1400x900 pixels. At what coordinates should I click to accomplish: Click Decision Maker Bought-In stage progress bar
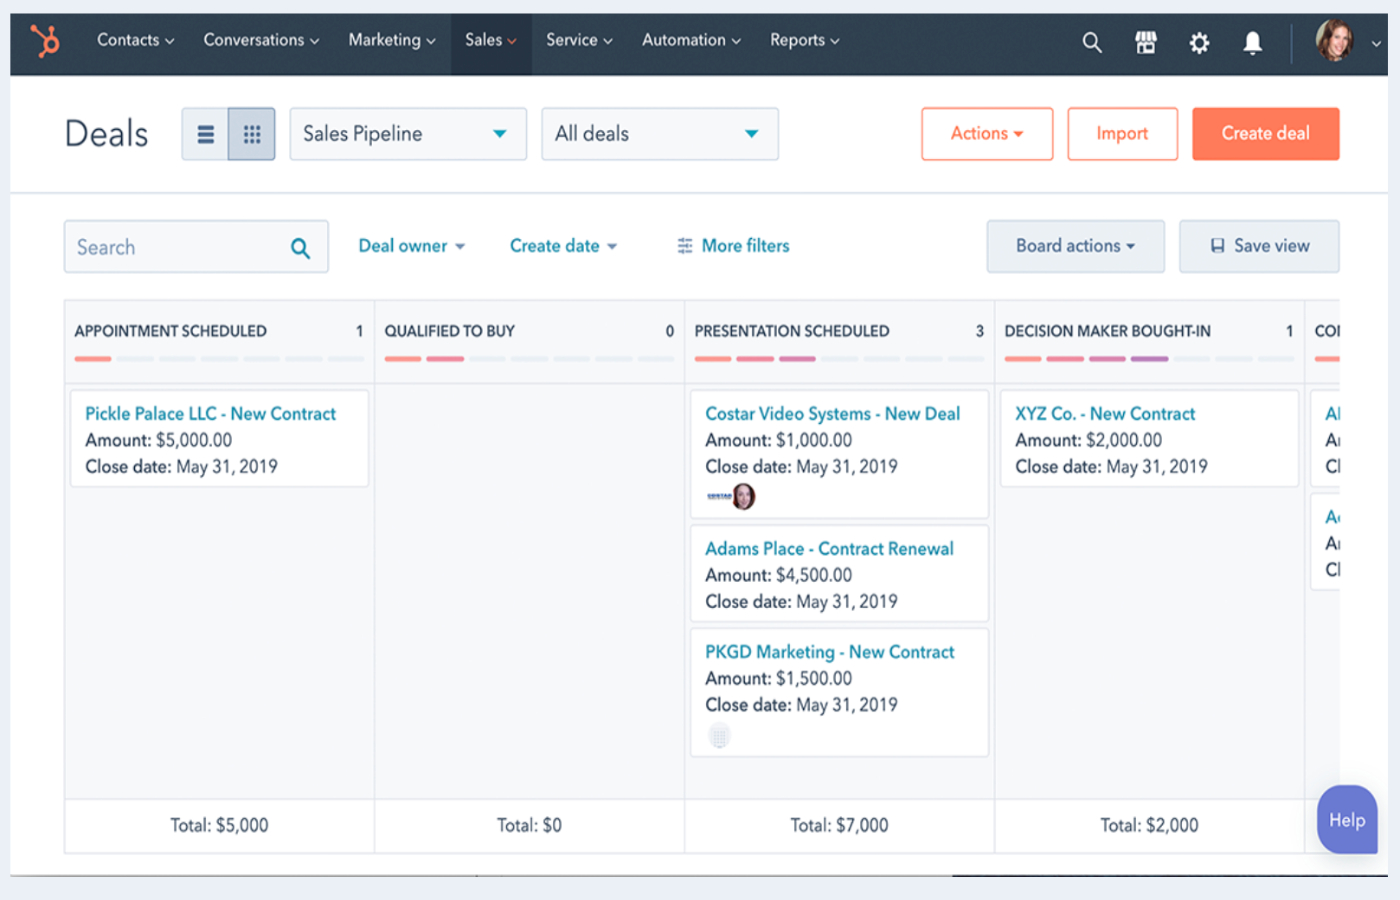(1149, 358)
